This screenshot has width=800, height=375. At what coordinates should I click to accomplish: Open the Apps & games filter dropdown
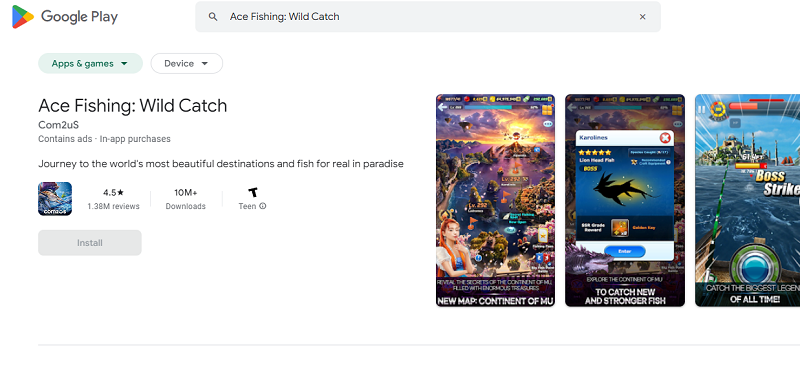[x=90, y=63]
